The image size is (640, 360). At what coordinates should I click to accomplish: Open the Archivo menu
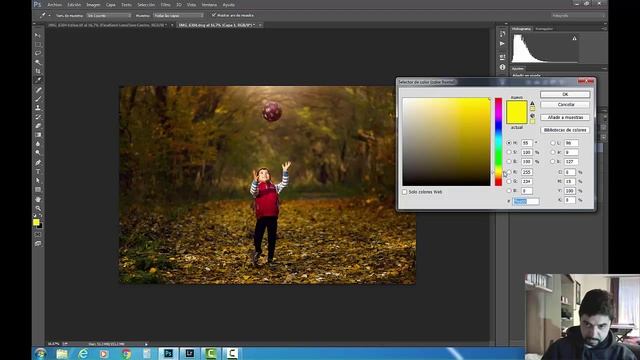[54, 5]
